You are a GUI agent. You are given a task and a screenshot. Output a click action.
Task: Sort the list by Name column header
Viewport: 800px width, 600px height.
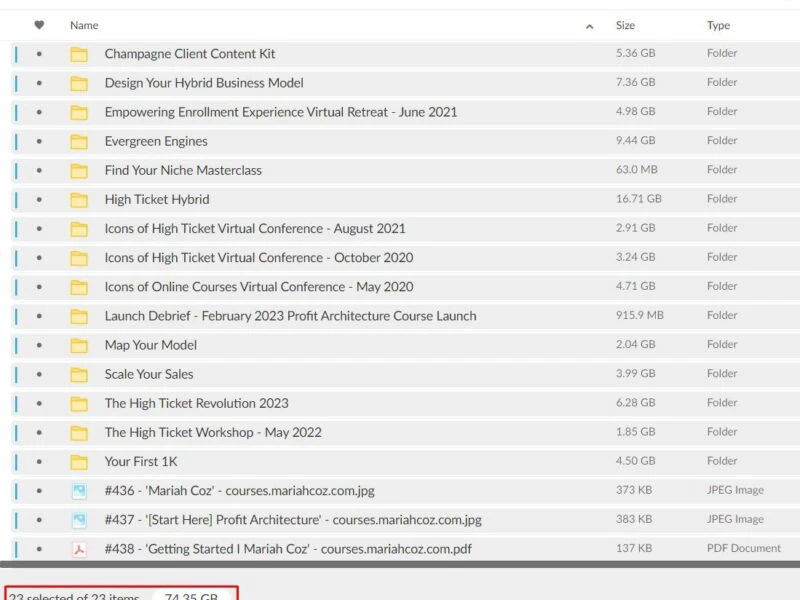[x=84, y=25]
